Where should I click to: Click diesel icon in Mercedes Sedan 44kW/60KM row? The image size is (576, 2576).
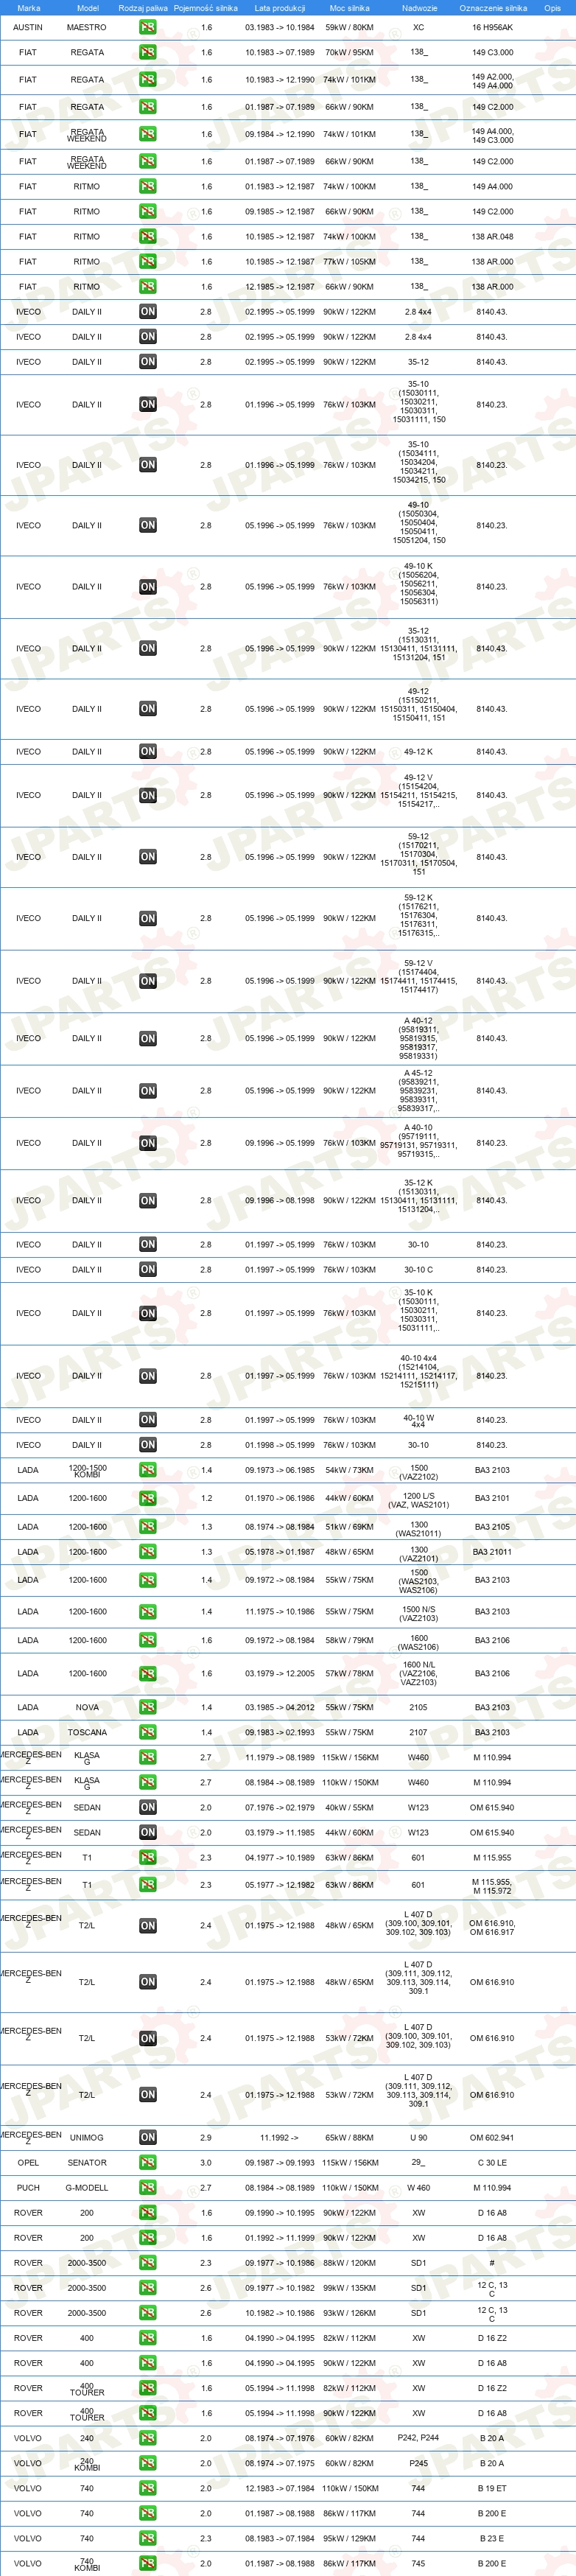click(x=148, y=1833)
